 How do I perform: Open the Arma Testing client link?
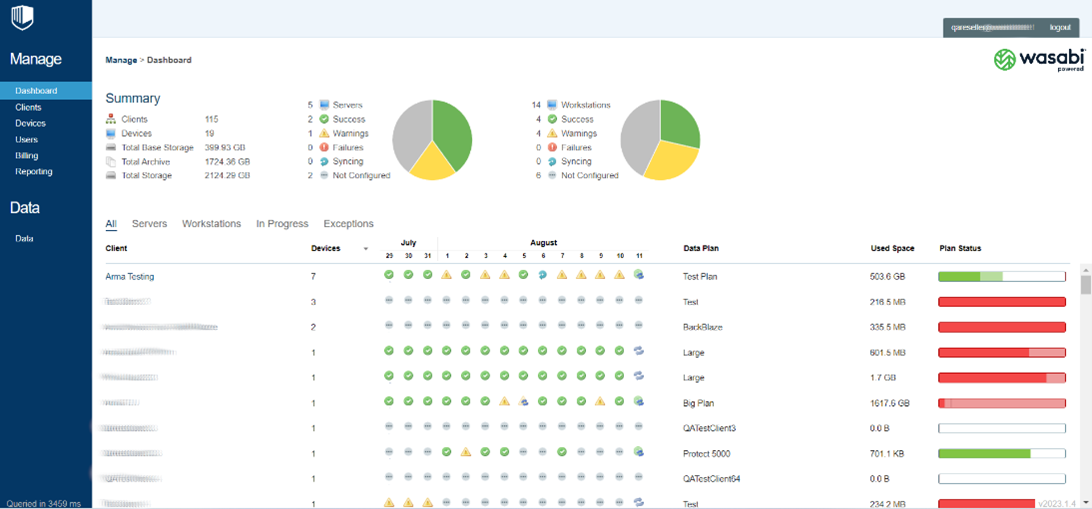[x=130, y=276]
